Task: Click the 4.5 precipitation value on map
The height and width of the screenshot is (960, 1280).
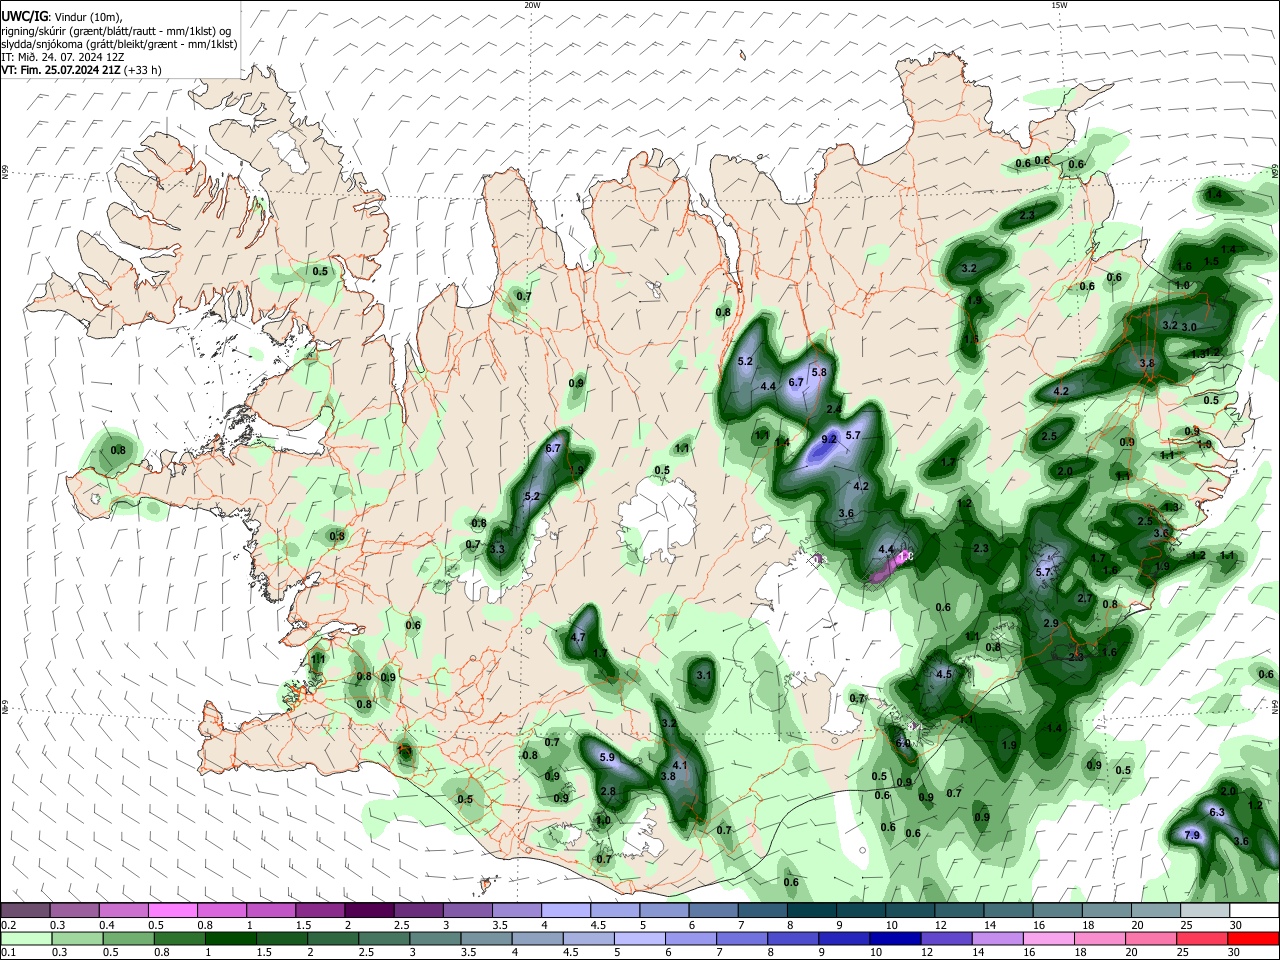Action: [x=944, y=674]
